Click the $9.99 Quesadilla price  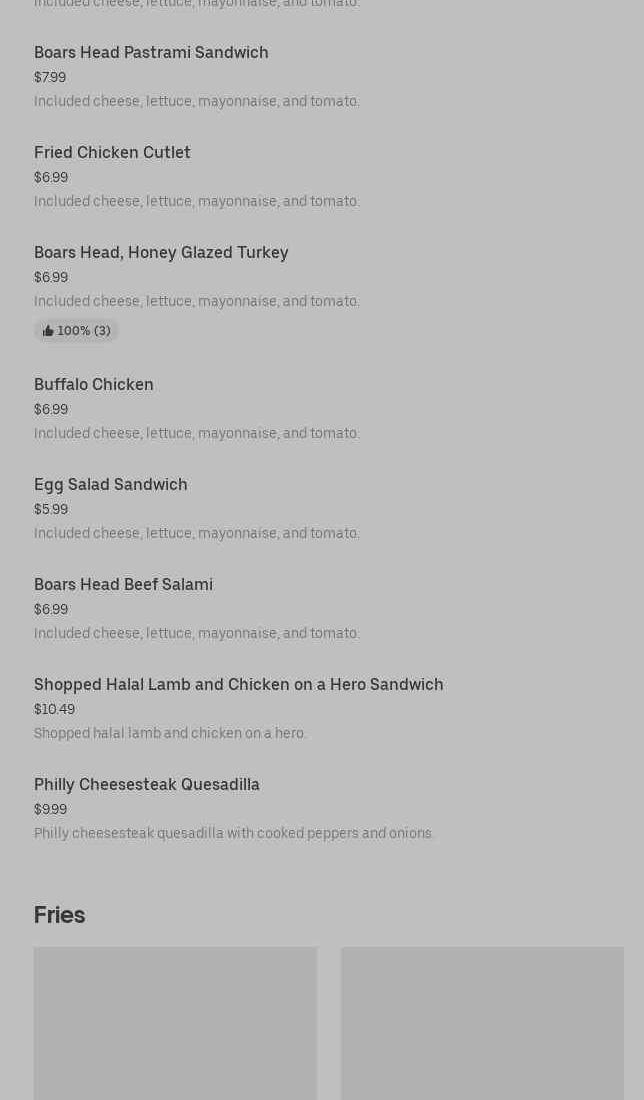(x=50, y=809)
